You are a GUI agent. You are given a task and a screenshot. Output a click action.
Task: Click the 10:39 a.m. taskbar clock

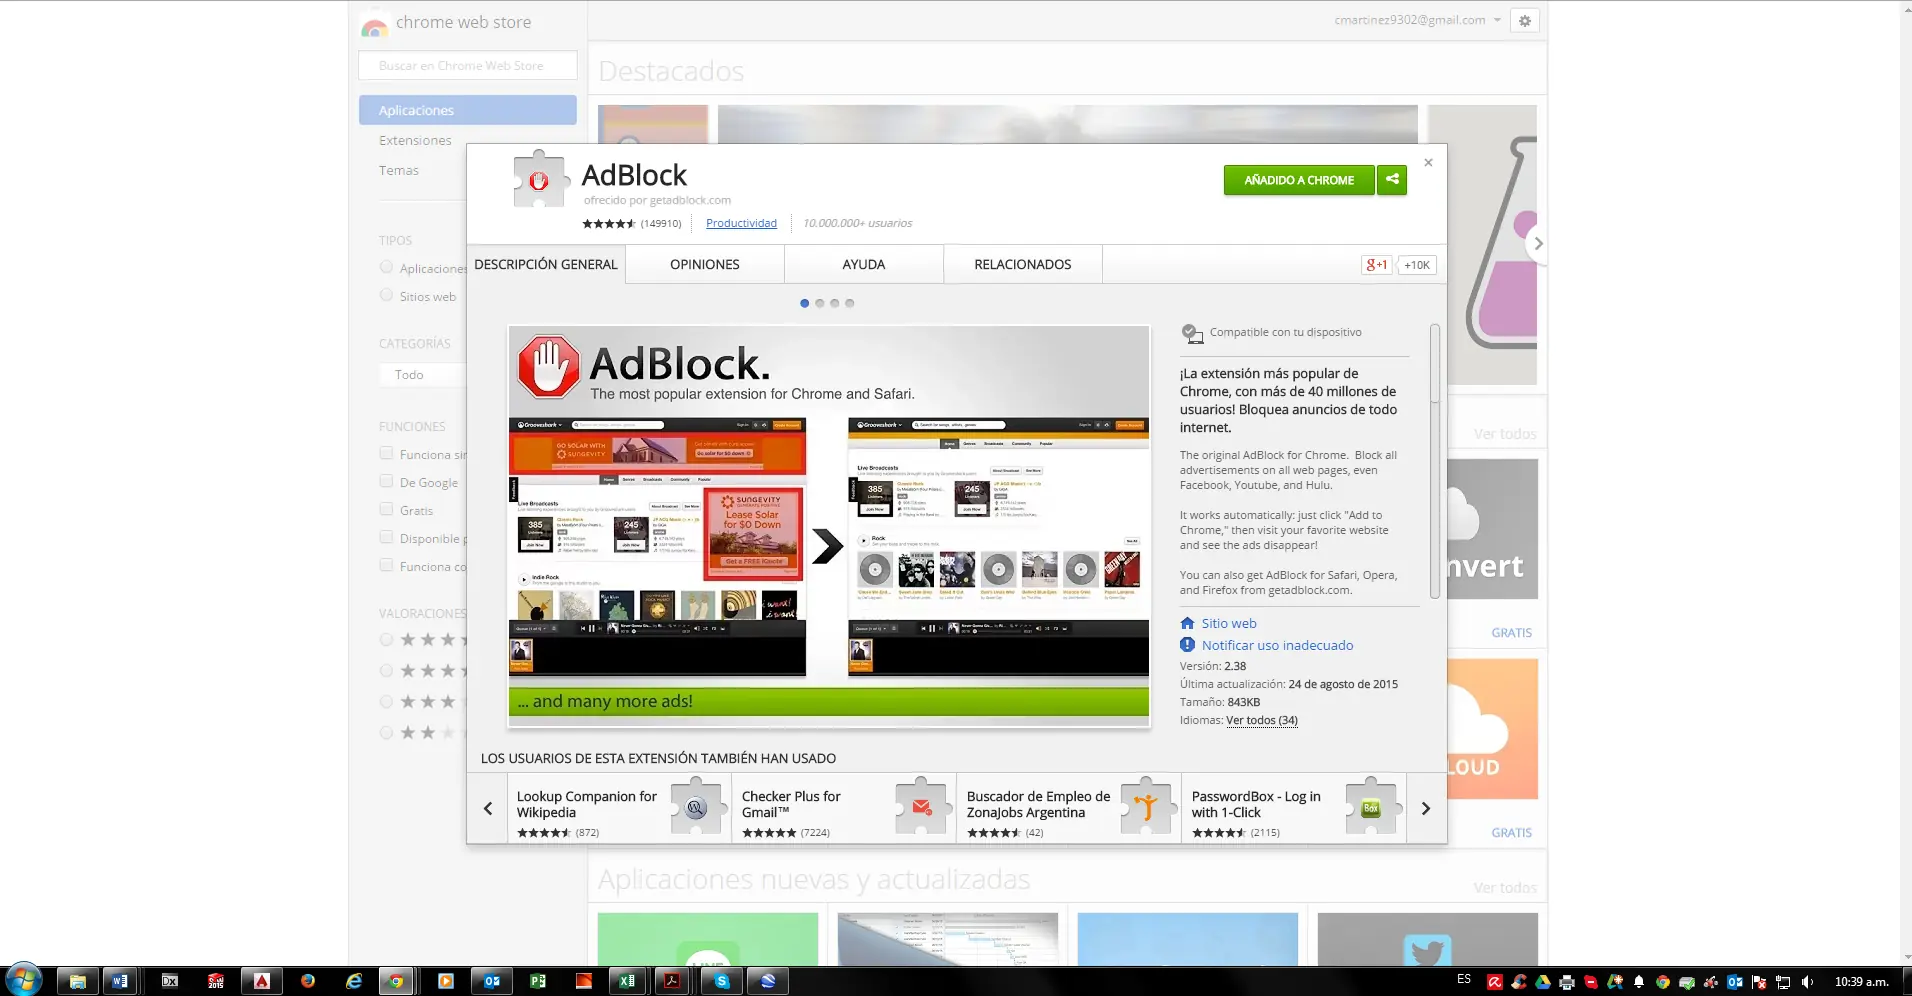click(x=1861, y=982)
